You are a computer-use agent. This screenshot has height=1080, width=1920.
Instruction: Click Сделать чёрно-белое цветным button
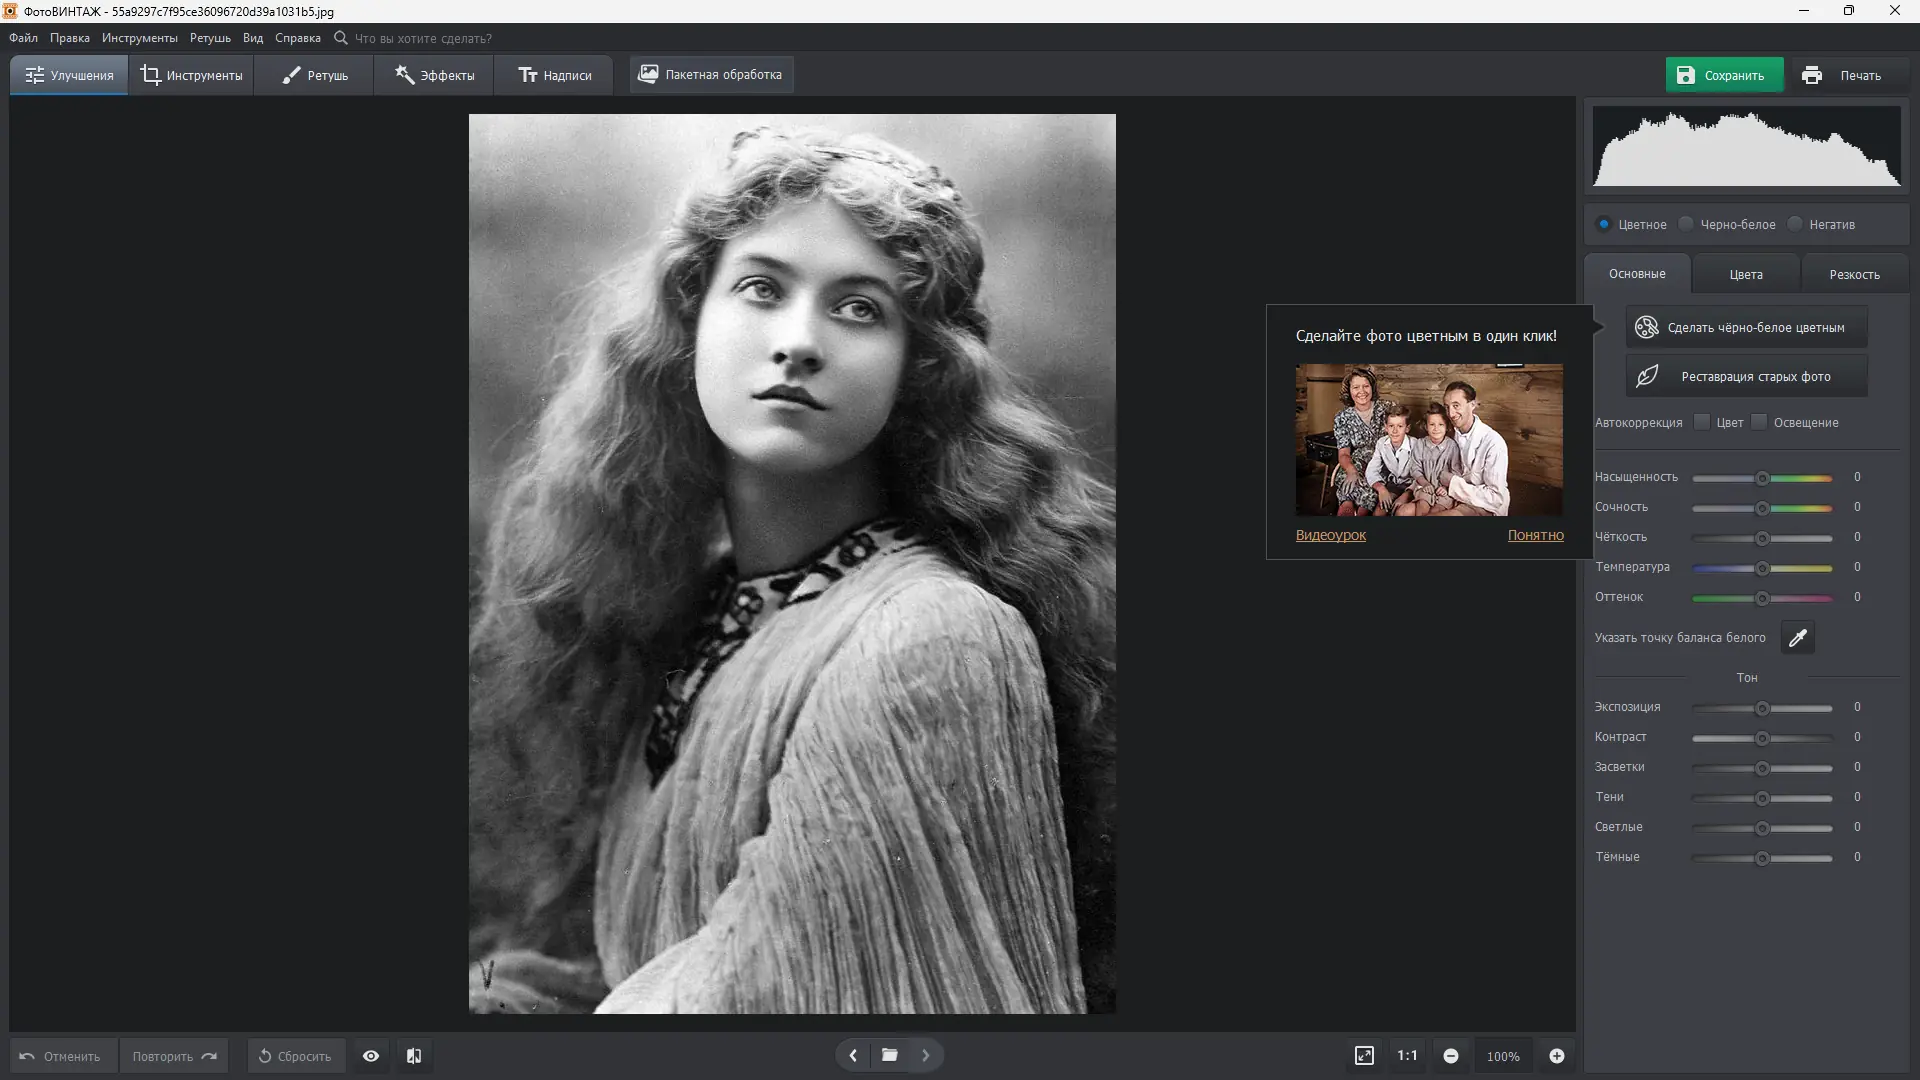1745,327
